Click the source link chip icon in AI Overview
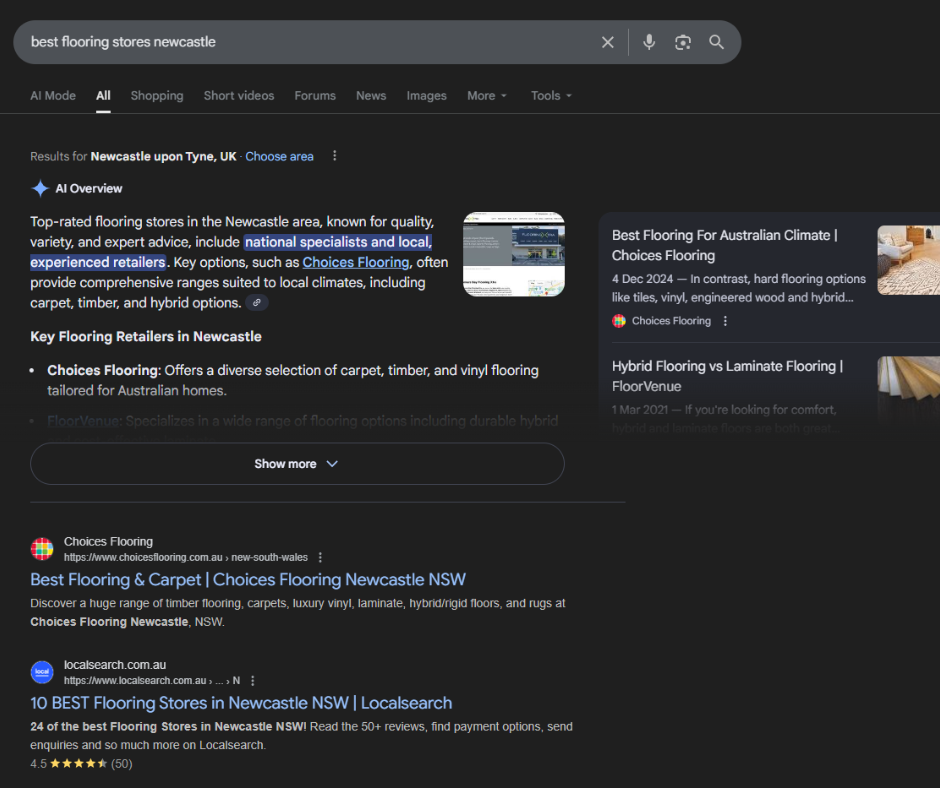This screenshot has width=940, height=788. coord(257,303)
